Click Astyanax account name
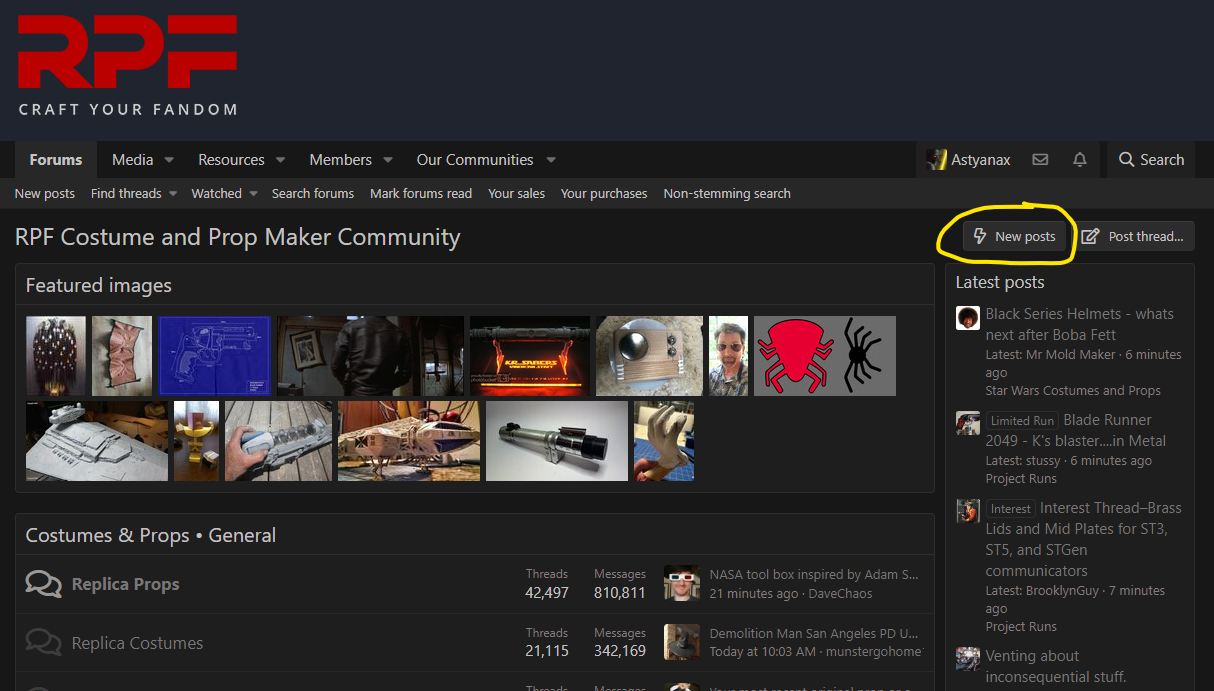The image size is (1214, 691). pyautogui.click(x=981, y=160)
